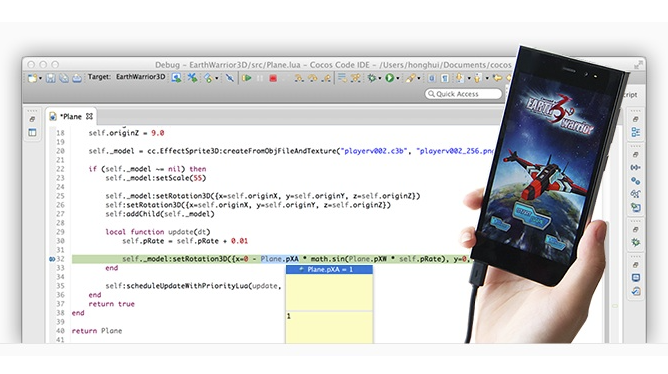Expand the previous annotation dropdown arrow

pos(487,78)
